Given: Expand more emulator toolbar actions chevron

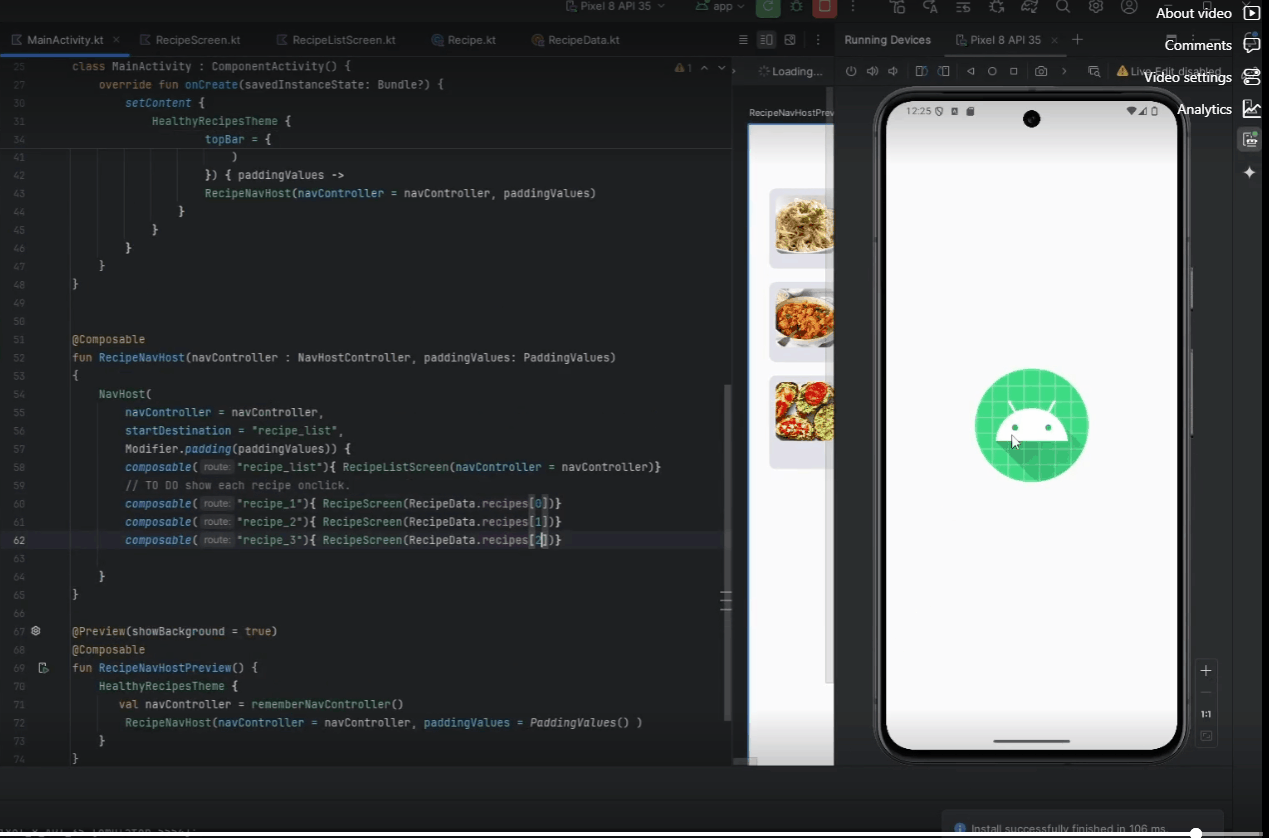Looking at the screenshot, I should [1064, 72].
